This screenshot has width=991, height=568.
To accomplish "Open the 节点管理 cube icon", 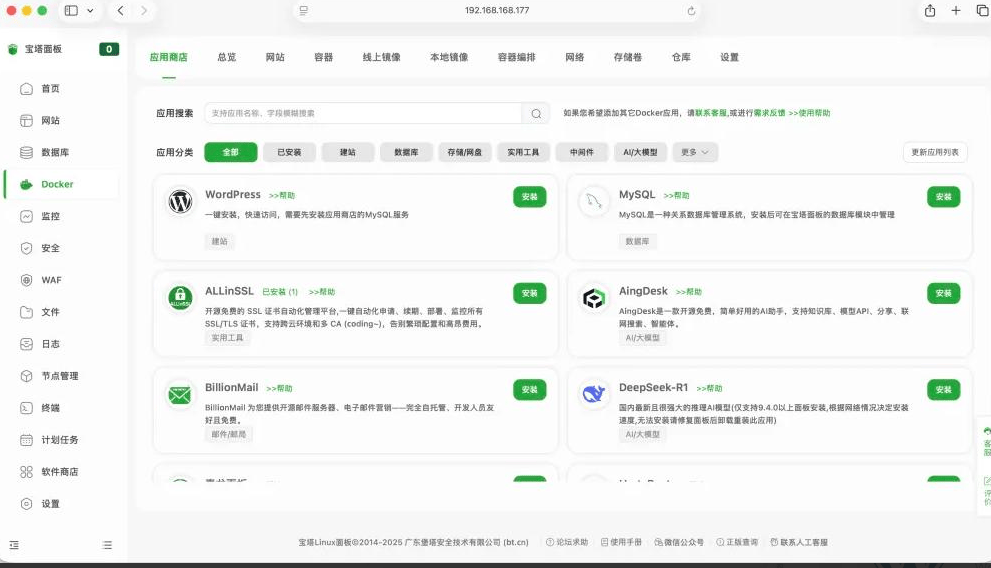I will [26, 376].
